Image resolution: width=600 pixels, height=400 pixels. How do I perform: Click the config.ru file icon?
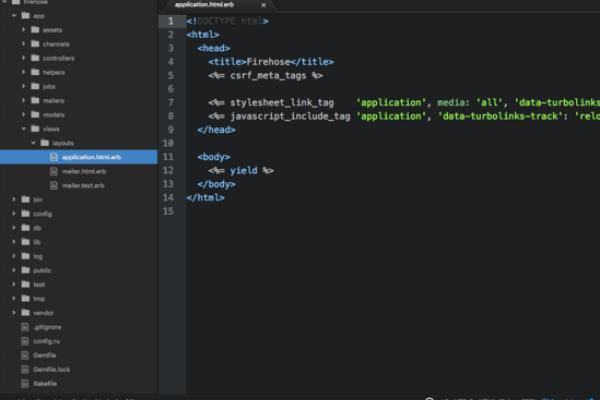point(25,340)
